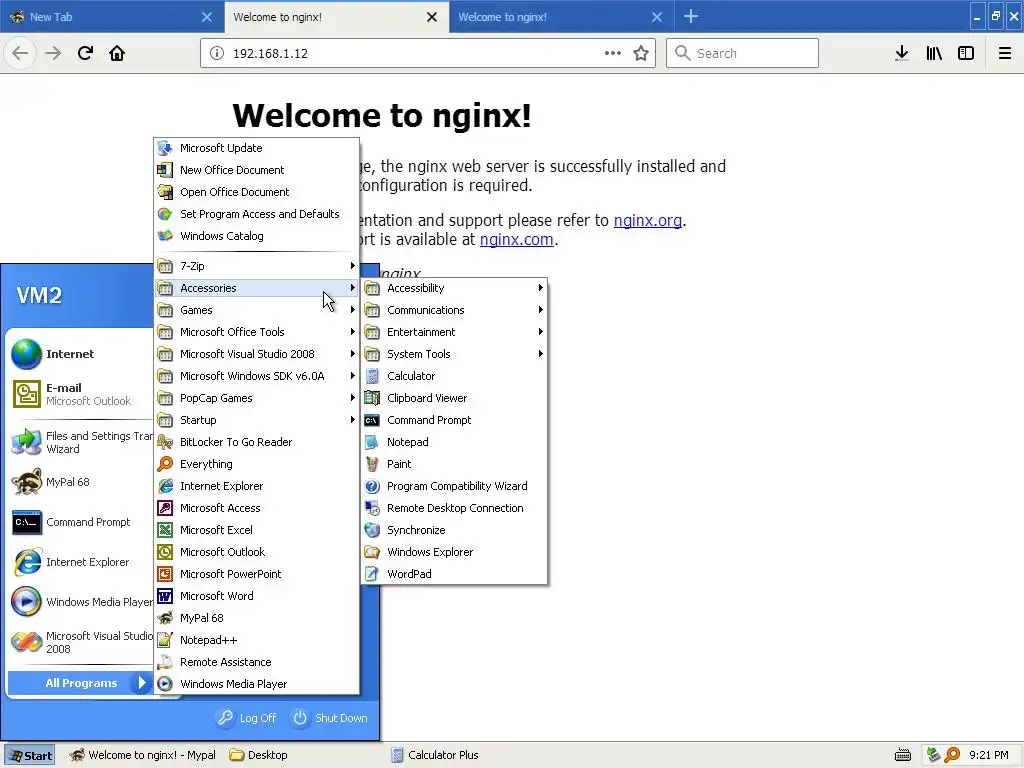The height and width of the screenshot is (768, 1024).
Task: Show site information icon in address bar
Action: pos(217,53)
